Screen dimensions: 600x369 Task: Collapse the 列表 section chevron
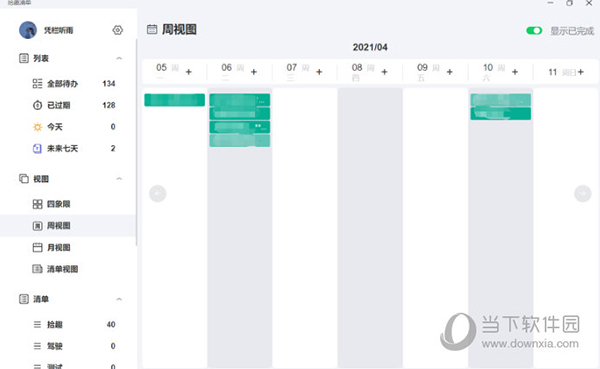click(x=119, y=59)
